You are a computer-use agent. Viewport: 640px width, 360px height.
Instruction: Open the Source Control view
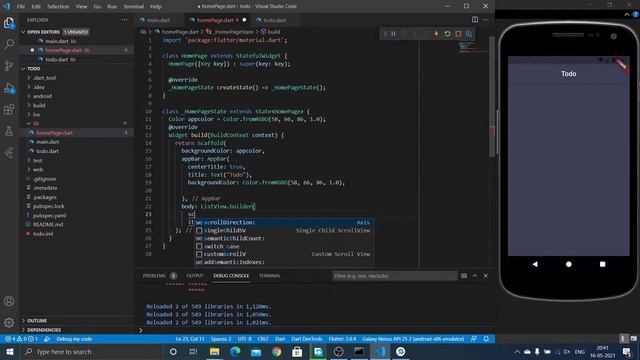coord(9,66)
